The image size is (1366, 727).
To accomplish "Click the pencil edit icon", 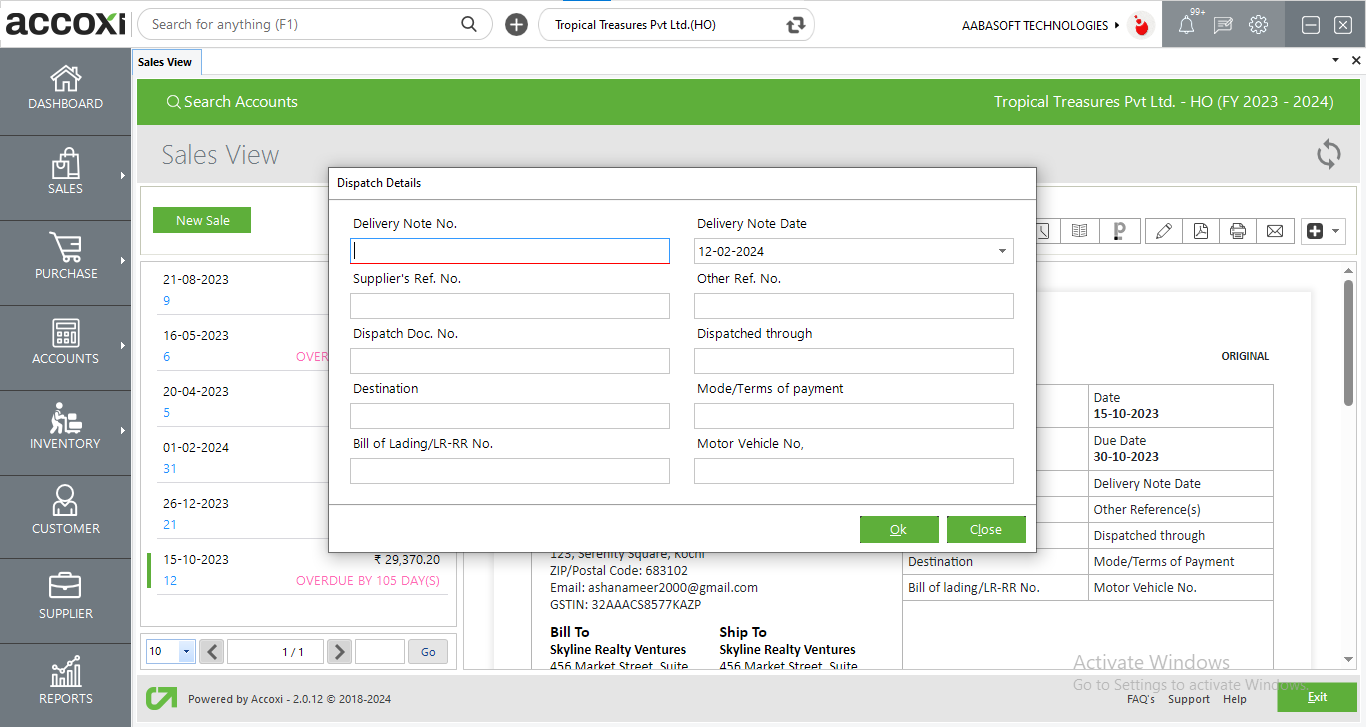I will pos(1163,231).
